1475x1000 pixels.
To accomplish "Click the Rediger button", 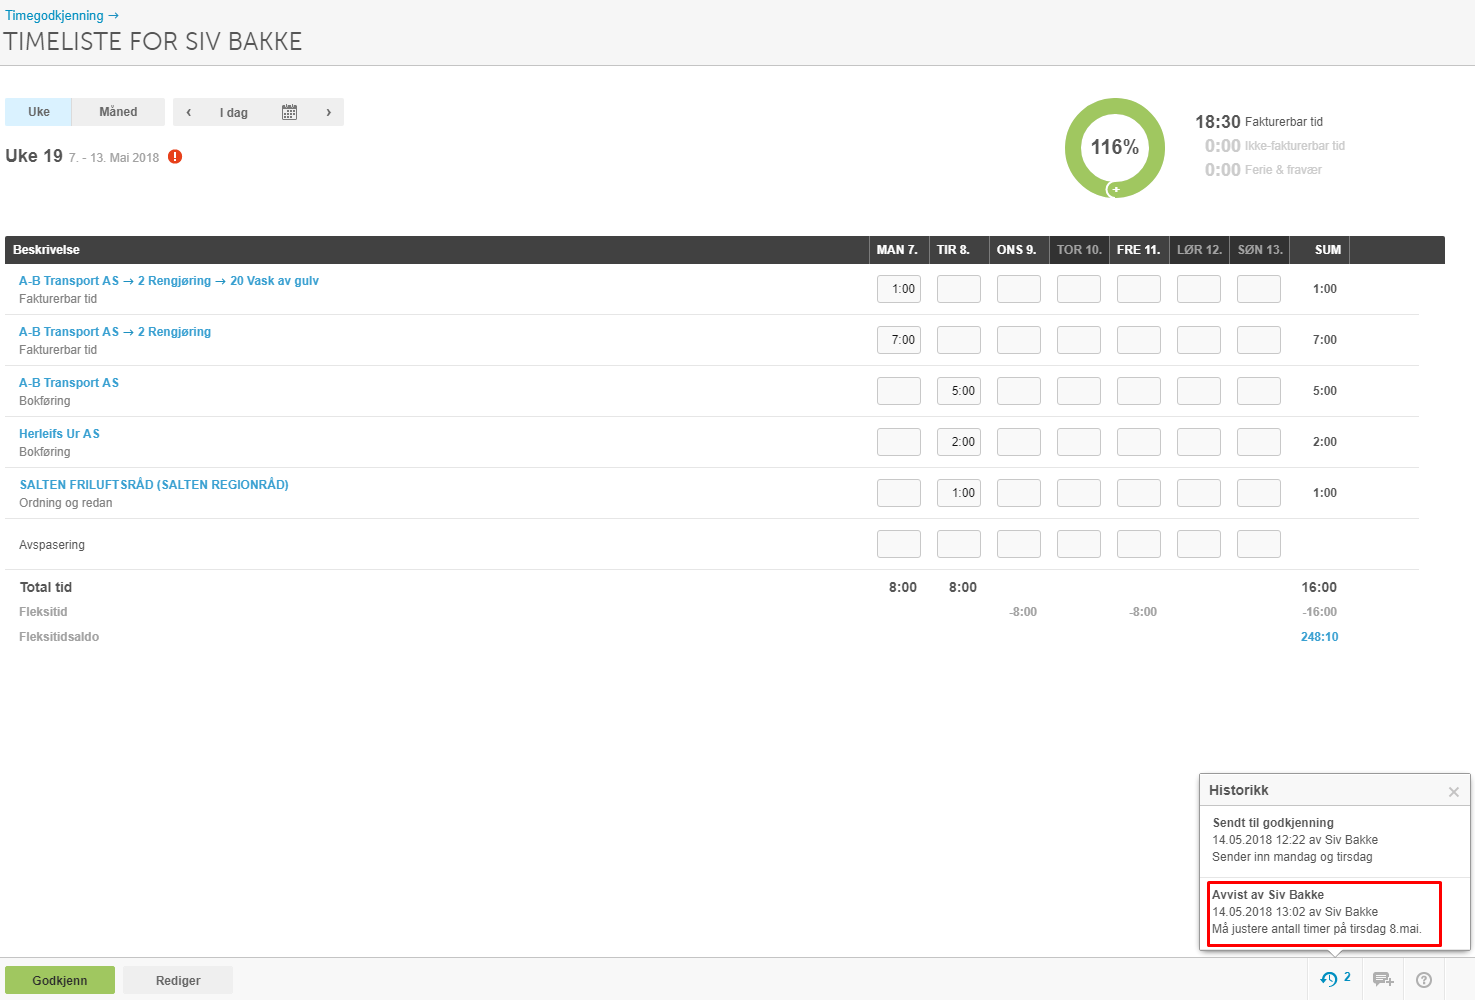I will 178,980.
